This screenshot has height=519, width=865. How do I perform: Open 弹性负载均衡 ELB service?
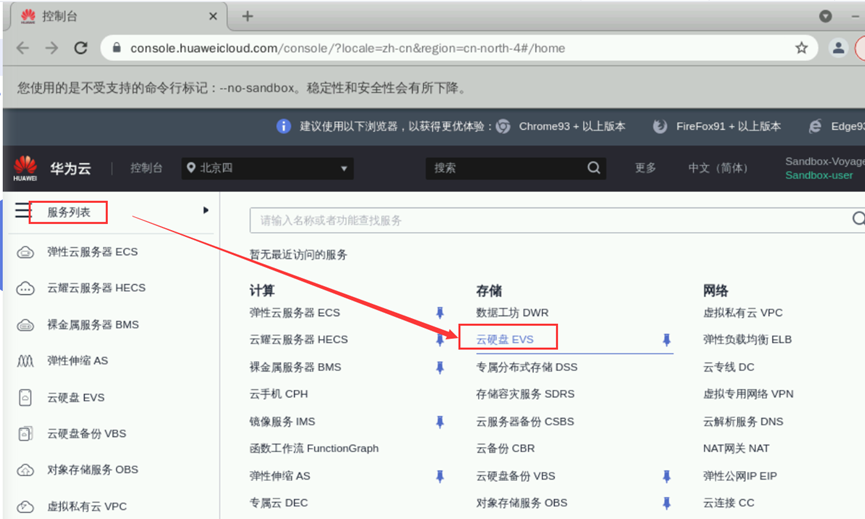747,340
